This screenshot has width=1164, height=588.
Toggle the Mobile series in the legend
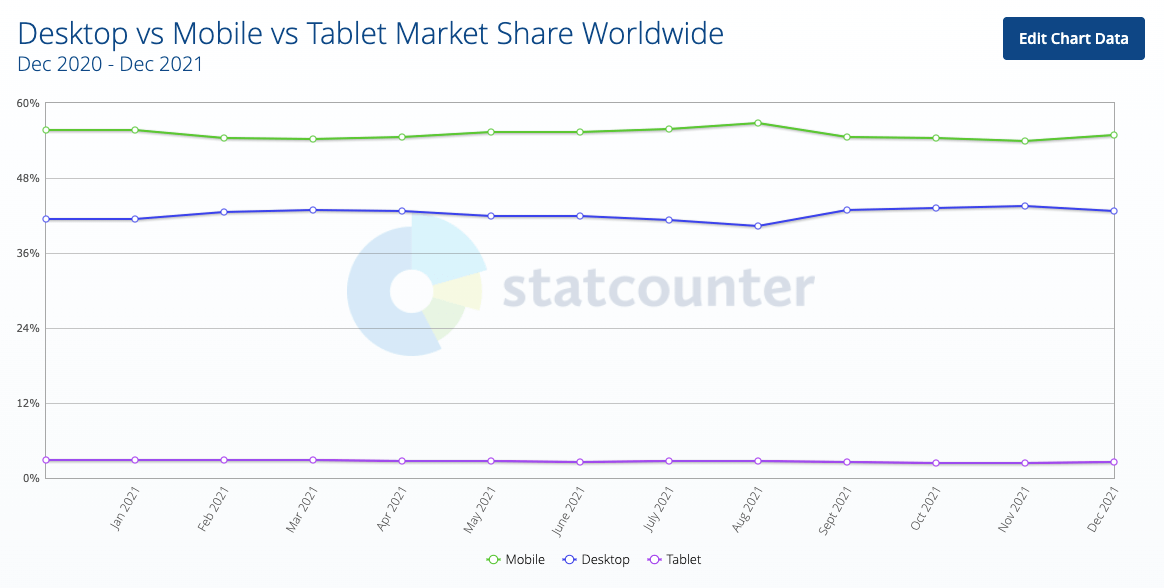click(x=524, y=560)
